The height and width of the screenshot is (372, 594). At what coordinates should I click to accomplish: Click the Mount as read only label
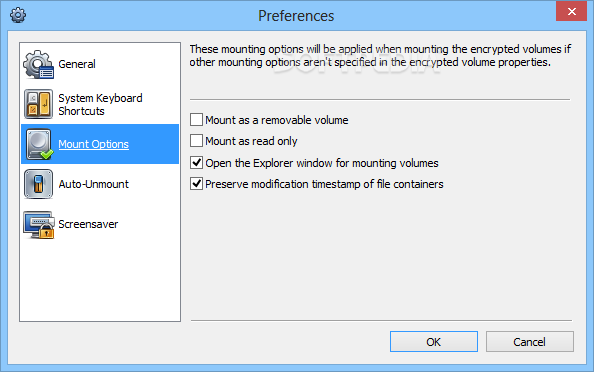pos(252,141)
